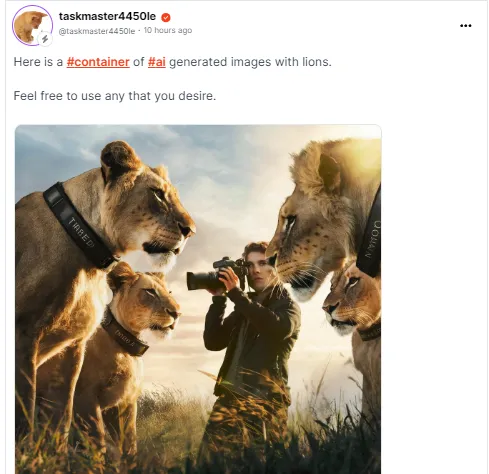The height and width of the screenshot is (474, 489).
Task: Enlarge the AI lion image
Action: tap(198, 299)
